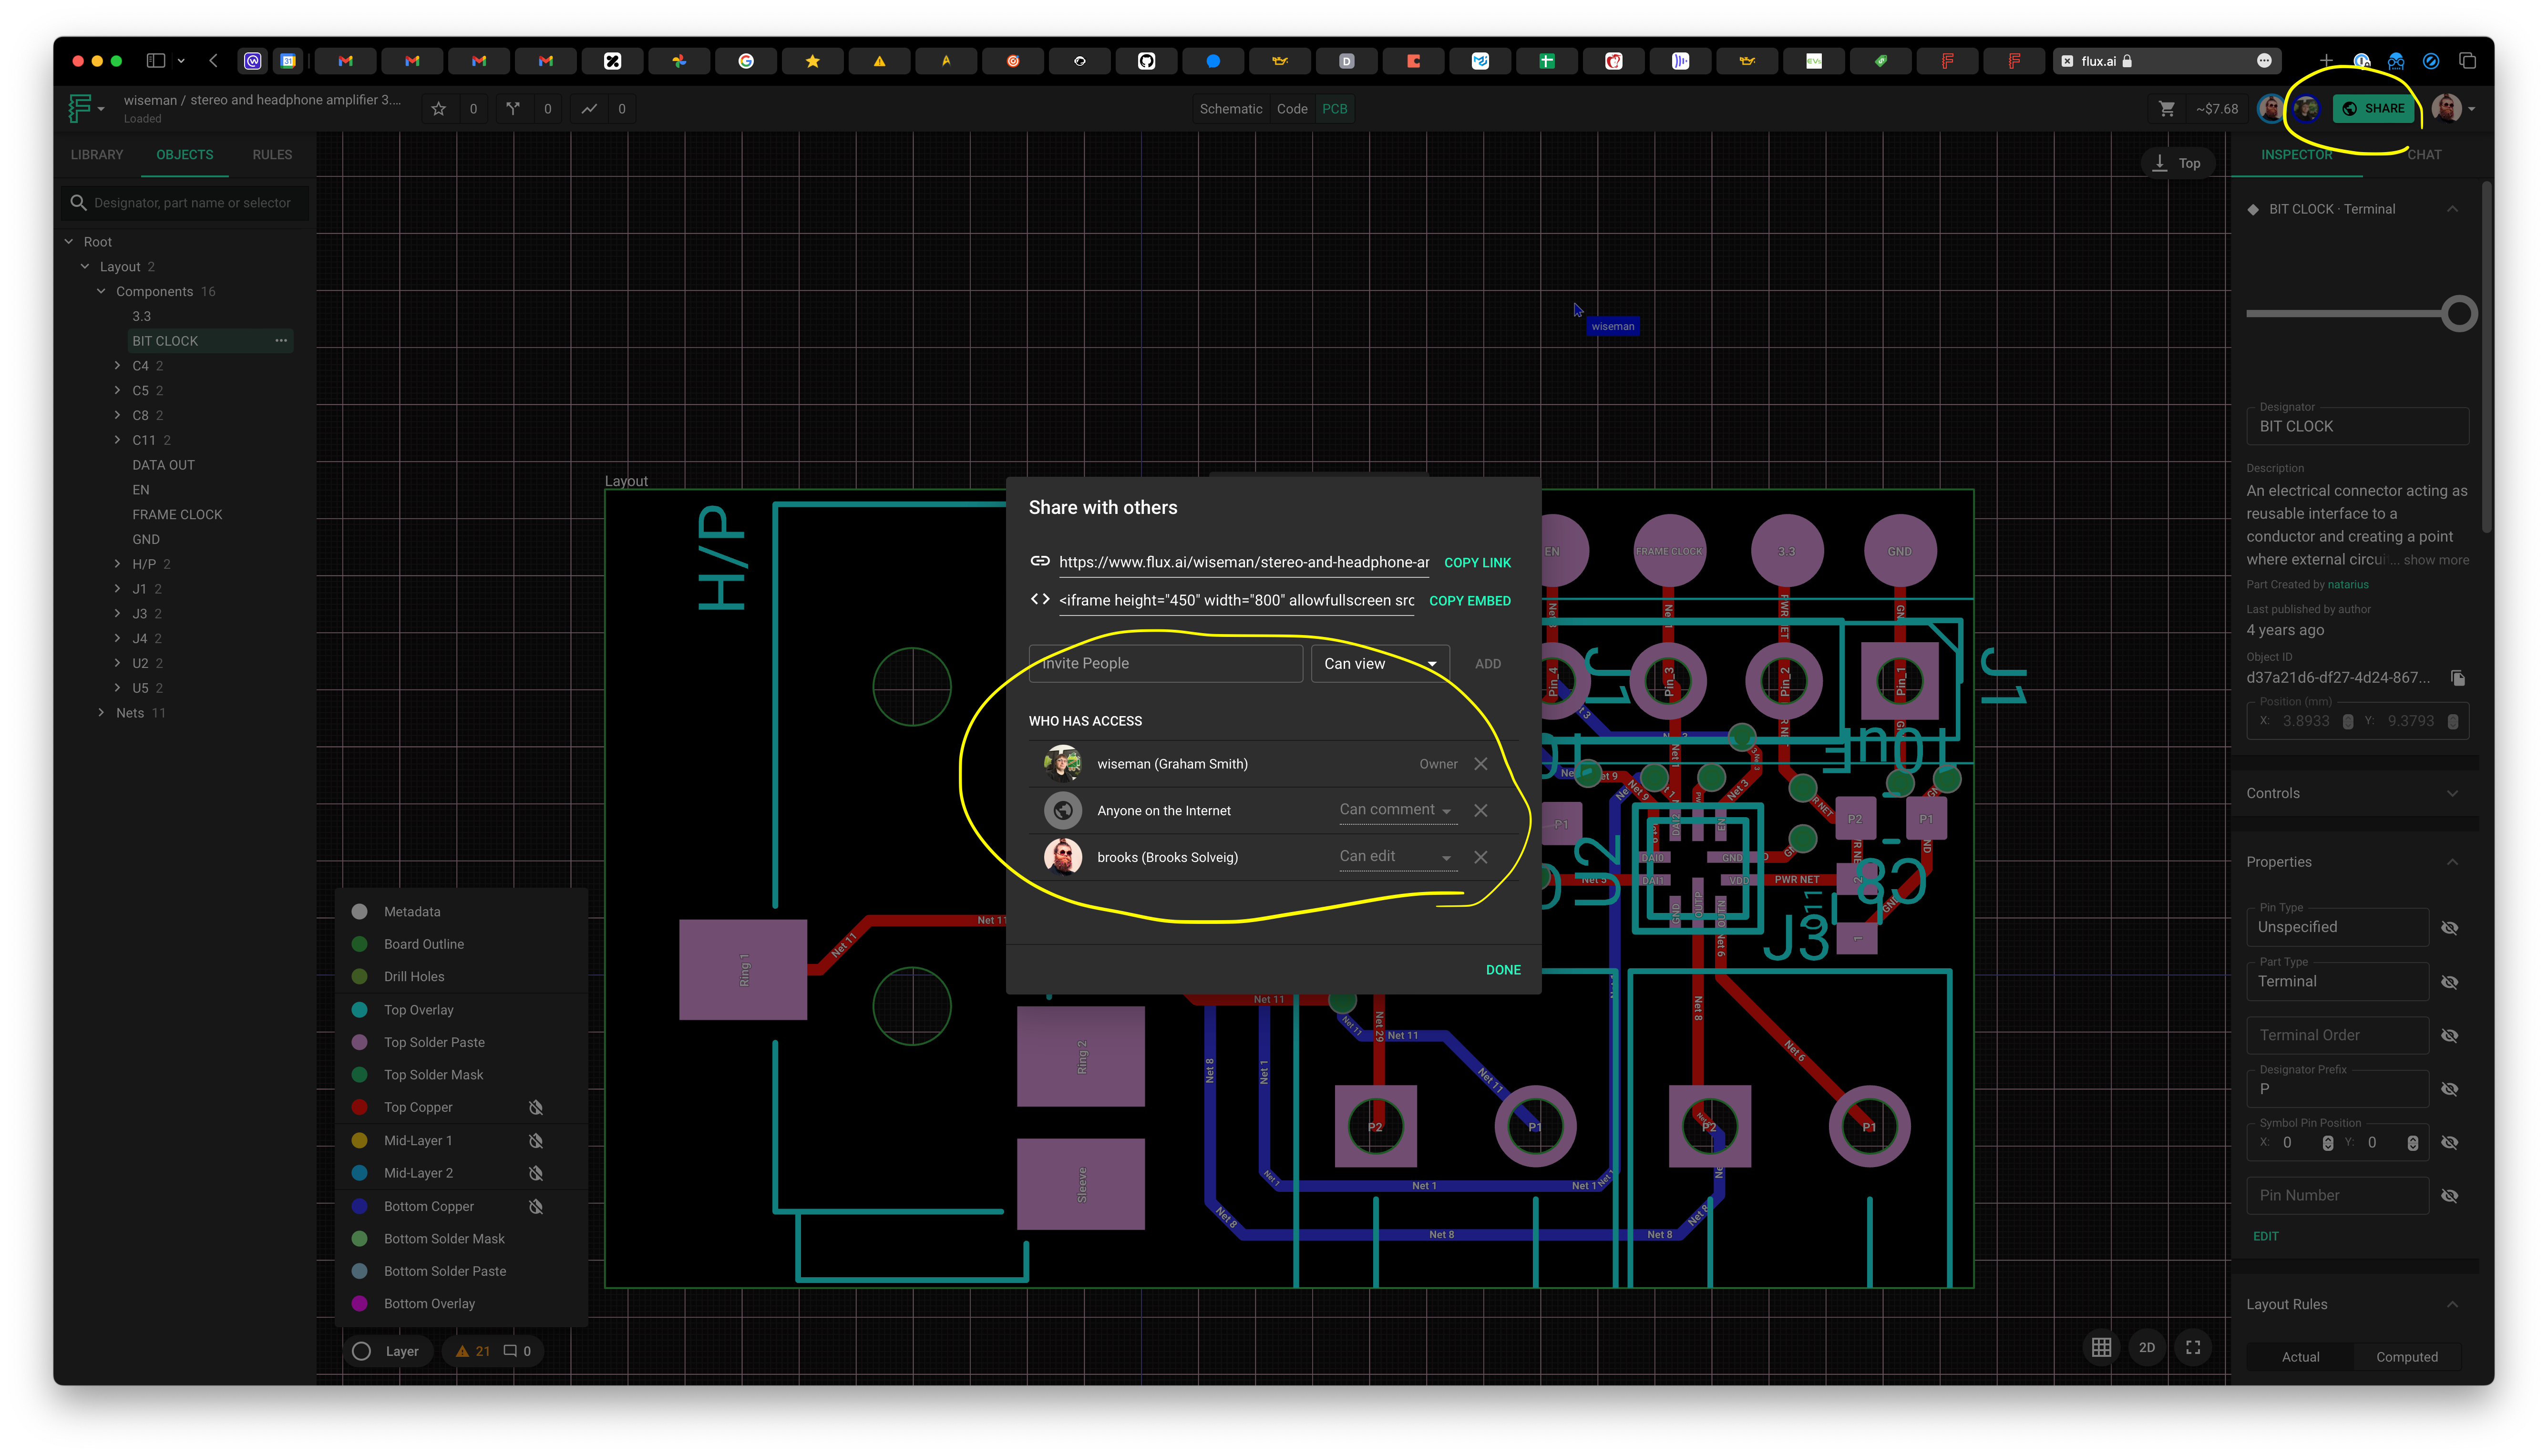The image size is (2548, 1456).
Task: Click the embed code brackets icon
Action: tap(1040, 599)
